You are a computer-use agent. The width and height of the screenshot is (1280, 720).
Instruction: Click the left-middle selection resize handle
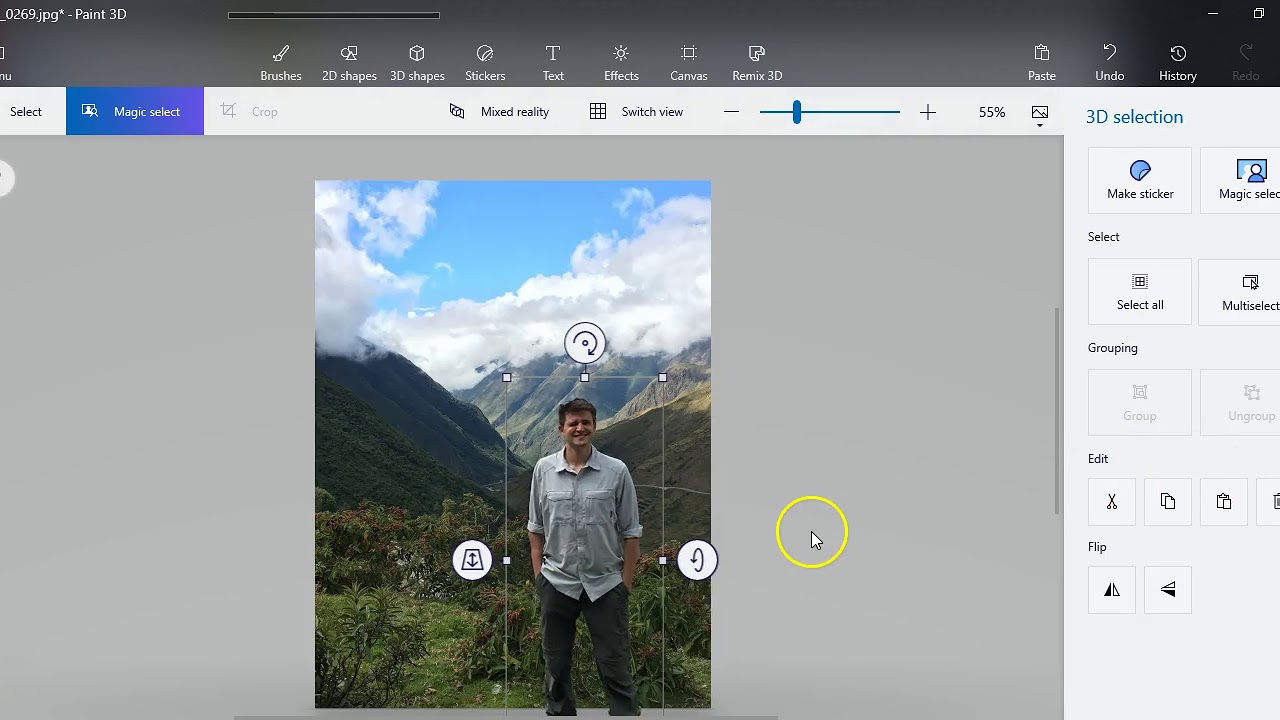click(x=507, y=561)
